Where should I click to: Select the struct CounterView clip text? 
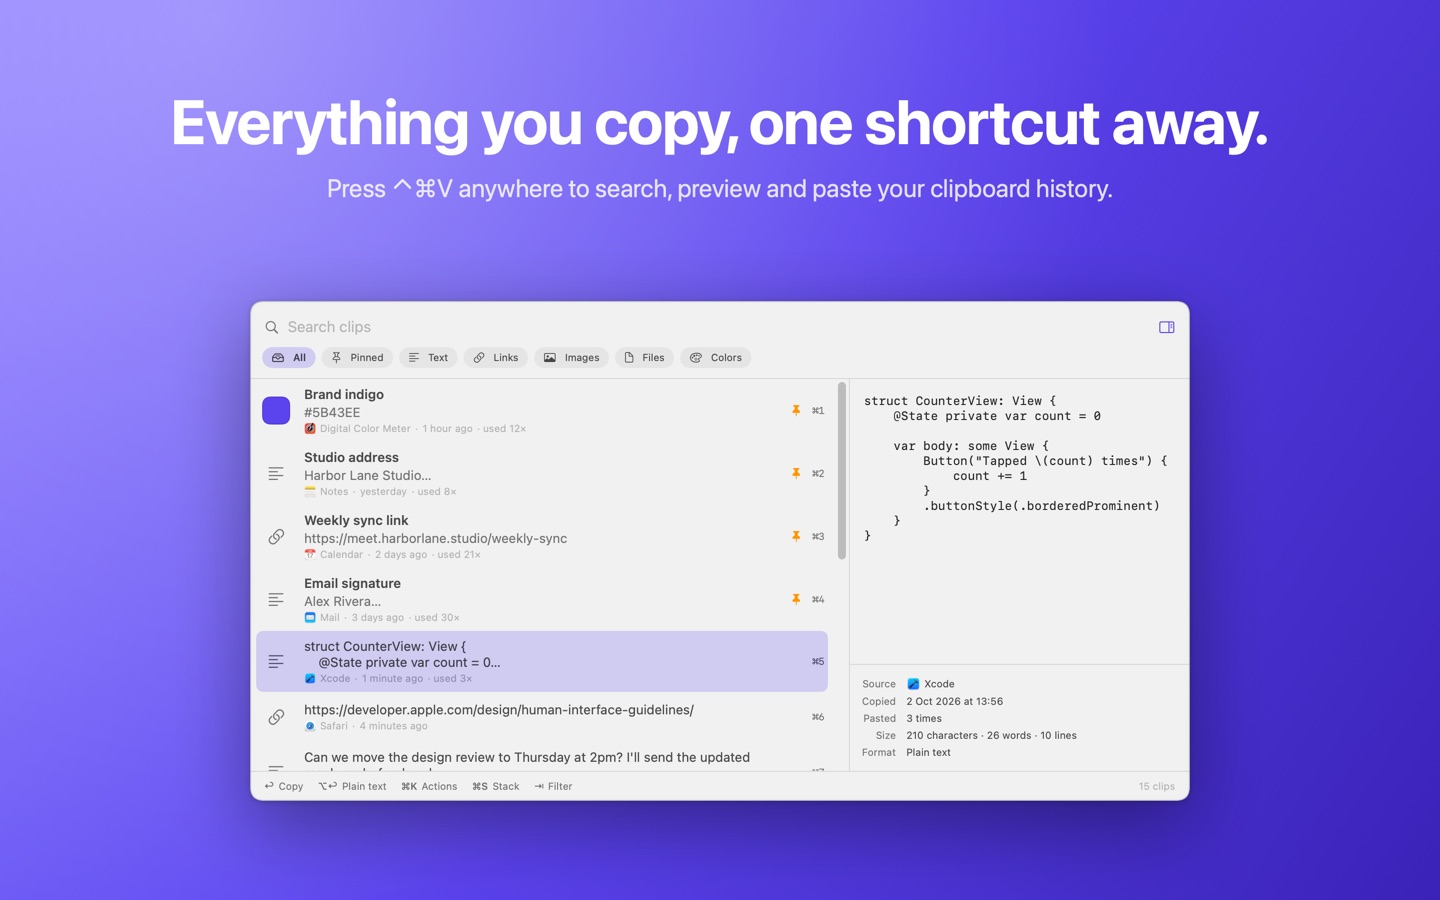coord(402,654)
